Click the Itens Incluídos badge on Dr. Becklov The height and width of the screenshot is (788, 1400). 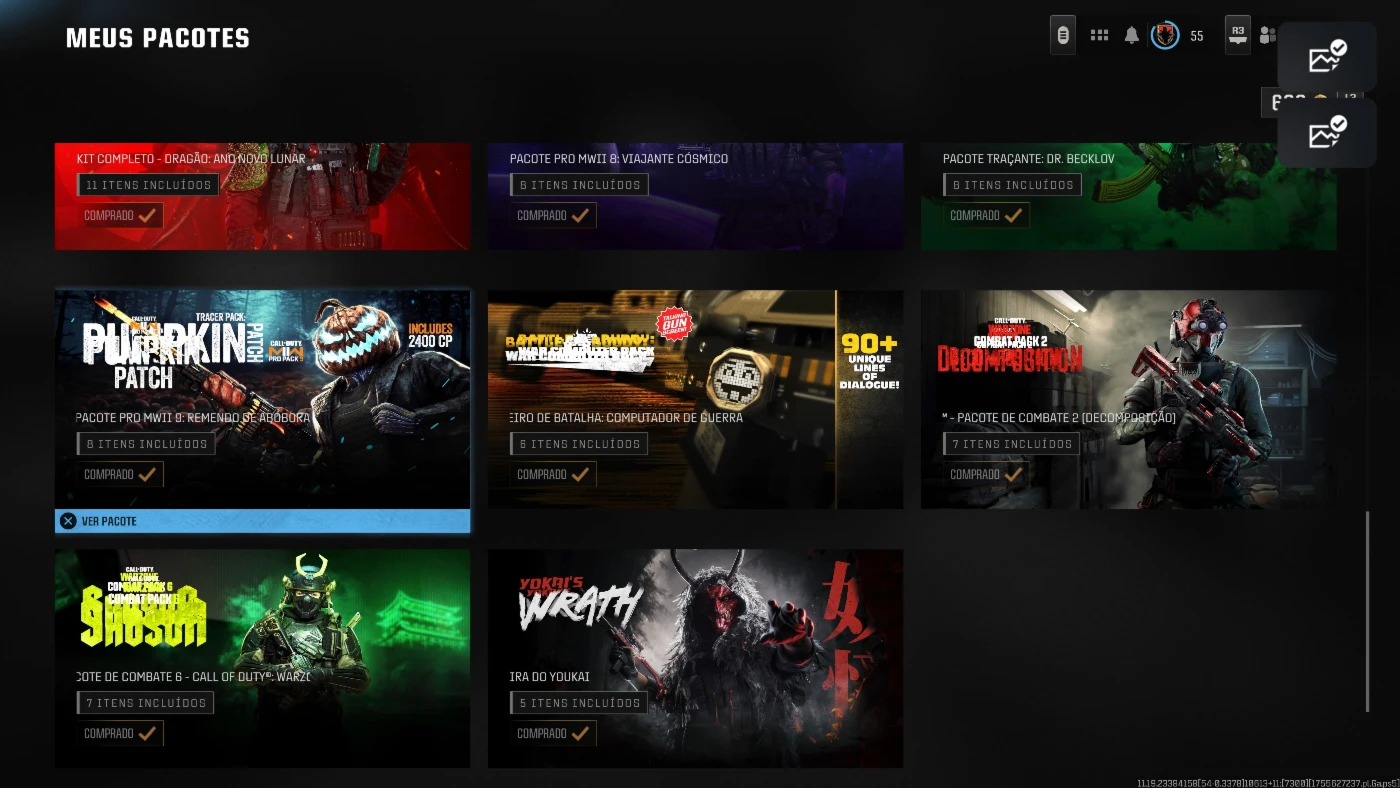pos(1012,185)
